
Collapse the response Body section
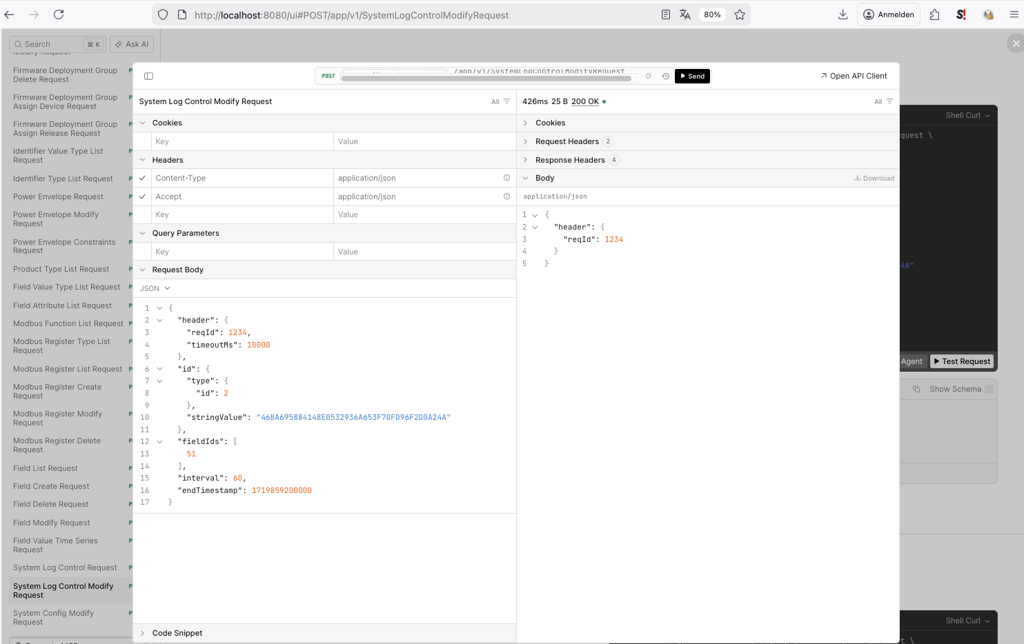[x=526, y=178]
